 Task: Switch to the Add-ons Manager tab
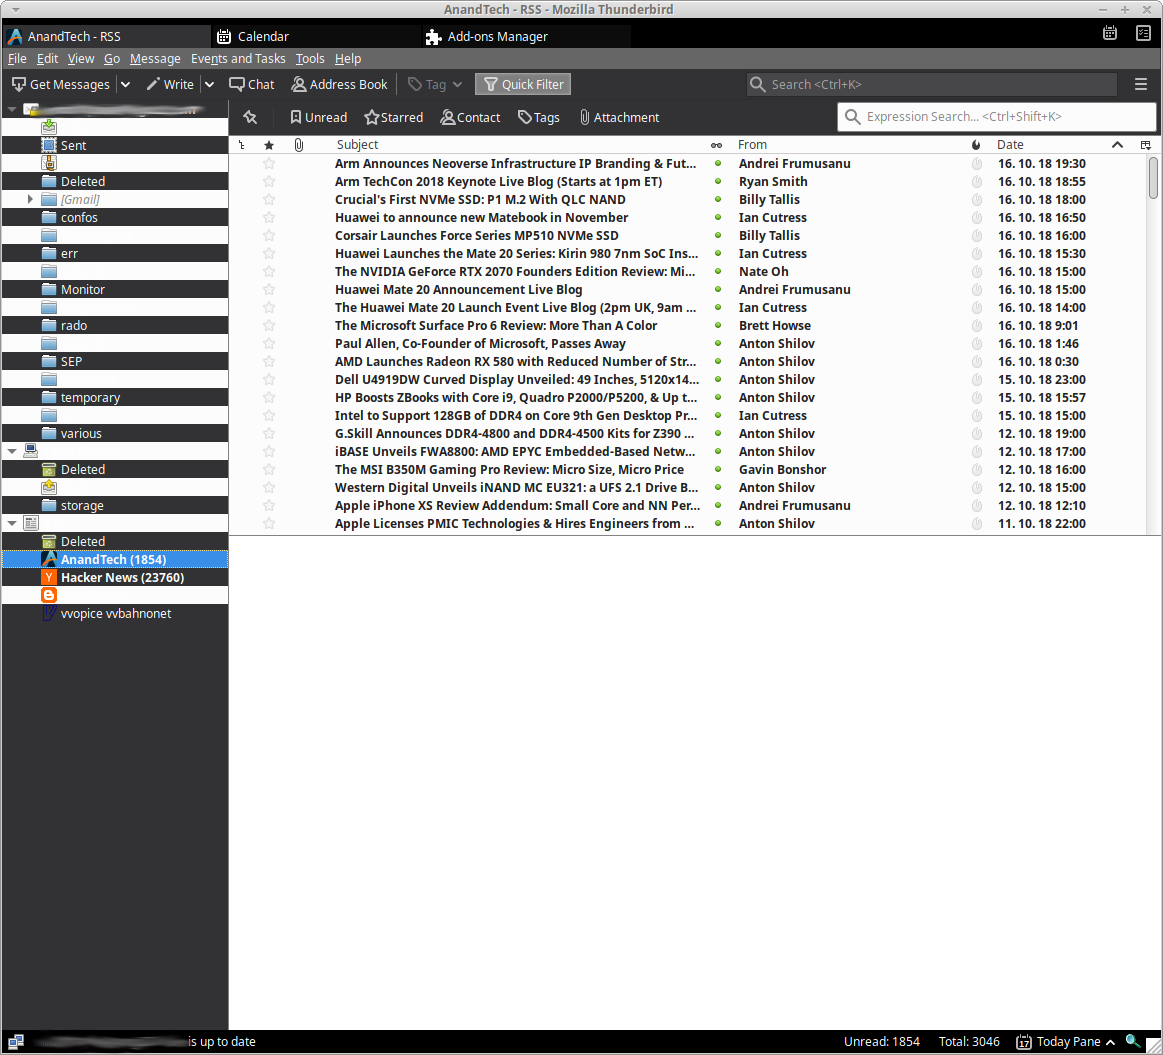coord(497,37)
